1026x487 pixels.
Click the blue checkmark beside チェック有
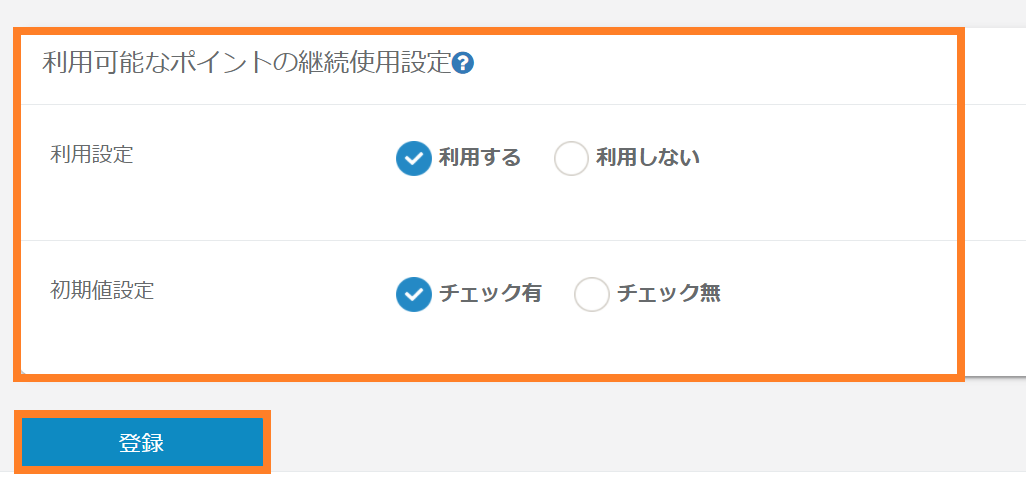click(x=413, y=294)
